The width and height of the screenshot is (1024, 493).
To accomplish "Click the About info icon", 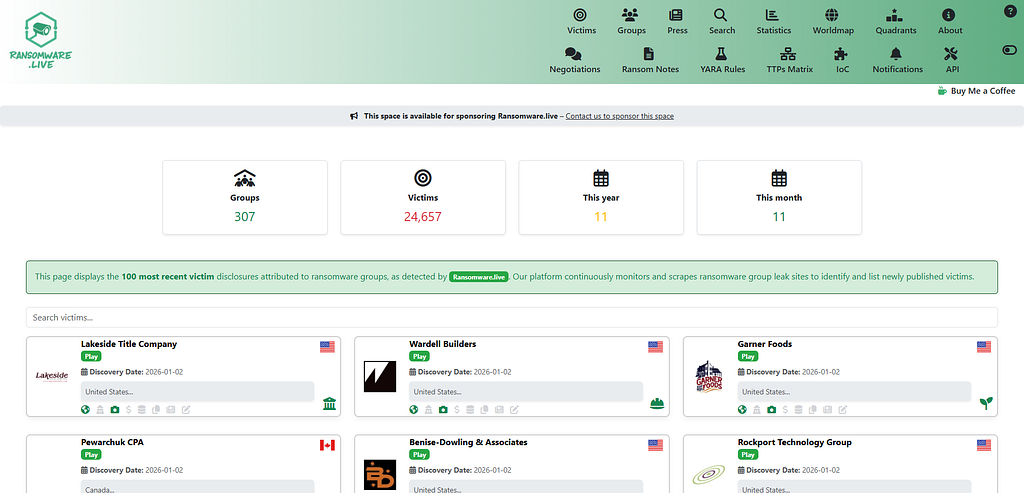I will 950,14.
